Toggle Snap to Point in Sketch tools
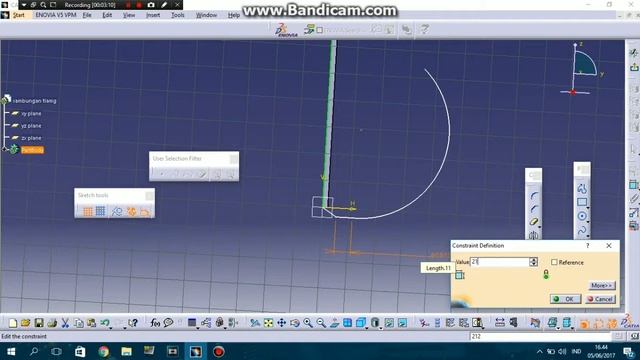Screen dimensions: 640x360 [x=100, y=211]
